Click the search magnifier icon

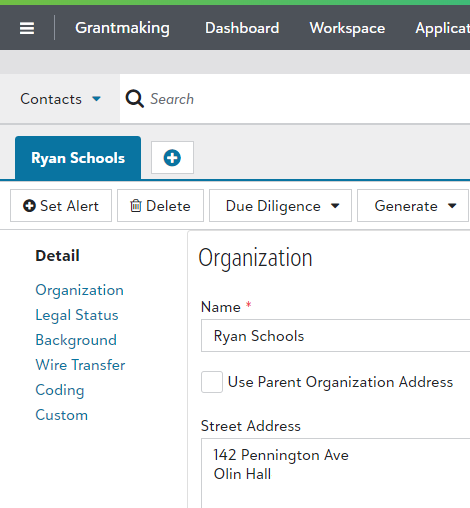point(134,99)
